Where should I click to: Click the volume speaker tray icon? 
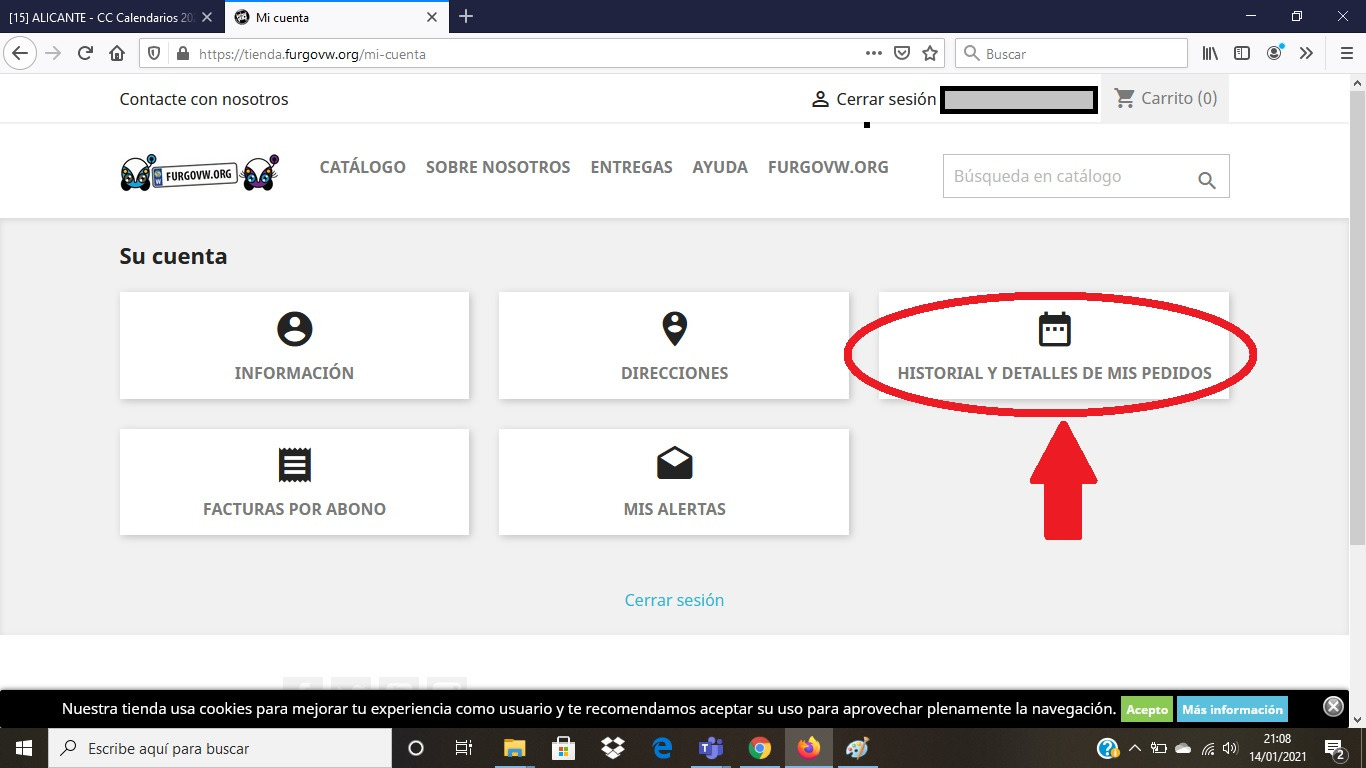tap(1231, 748)
